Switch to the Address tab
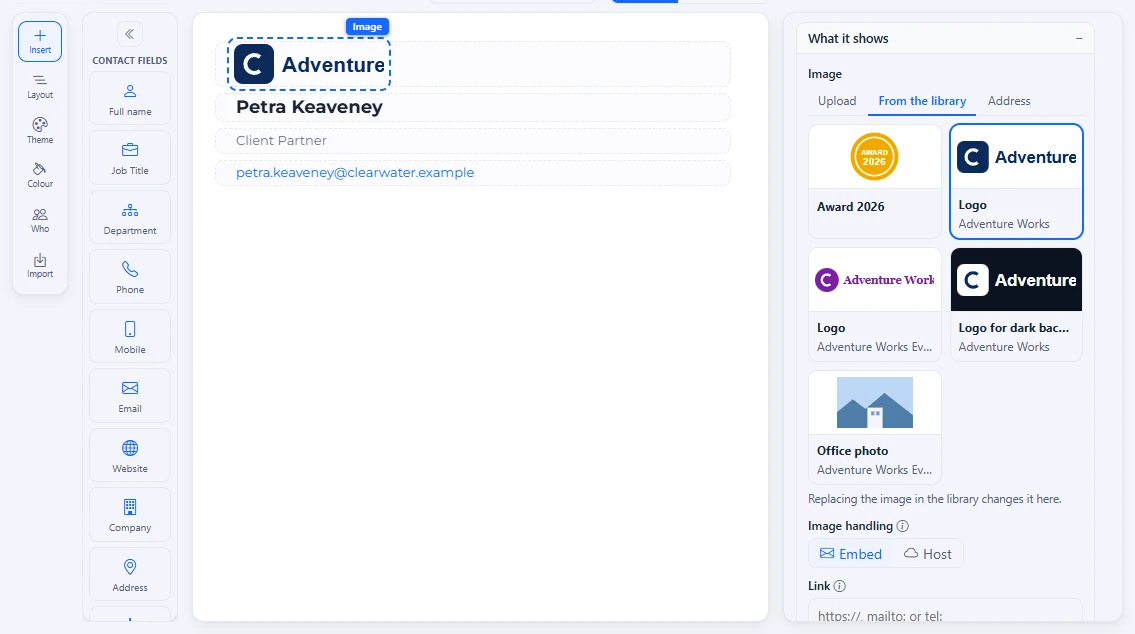Viewport: 1135px width, 634px height. coord(1009,101)
